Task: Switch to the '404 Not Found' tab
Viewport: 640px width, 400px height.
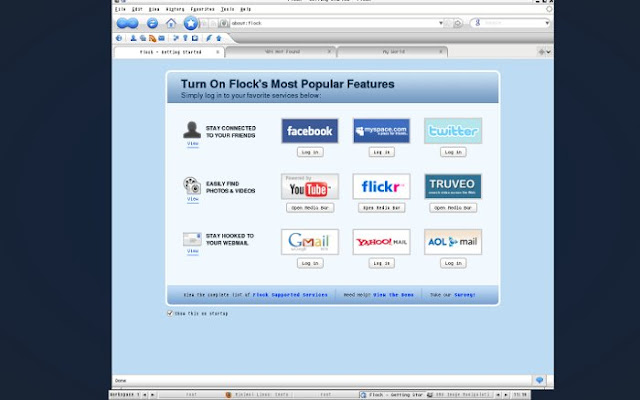Action: [280, 52]
